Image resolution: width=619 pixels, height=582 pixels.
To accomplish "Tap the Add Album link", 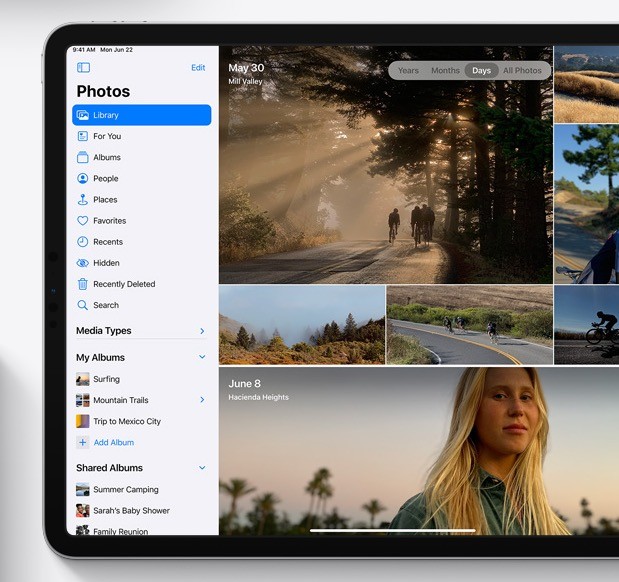I will point(114,443).
